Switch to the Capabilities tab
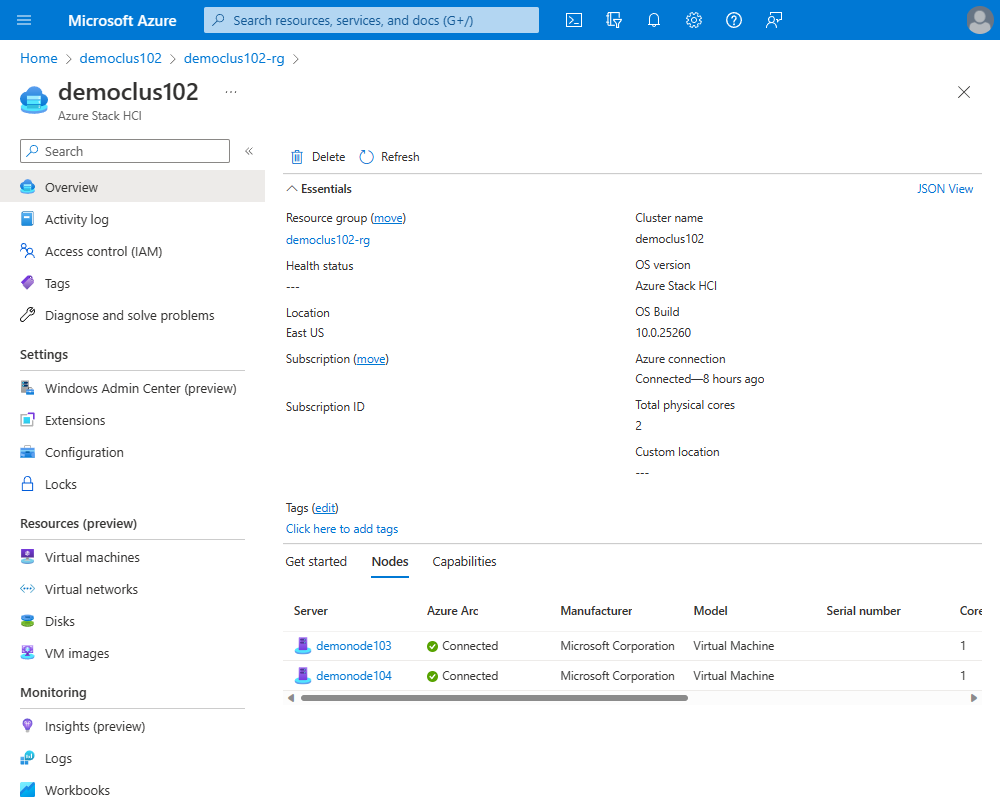The image size is (1000, 800). point(464,562)
